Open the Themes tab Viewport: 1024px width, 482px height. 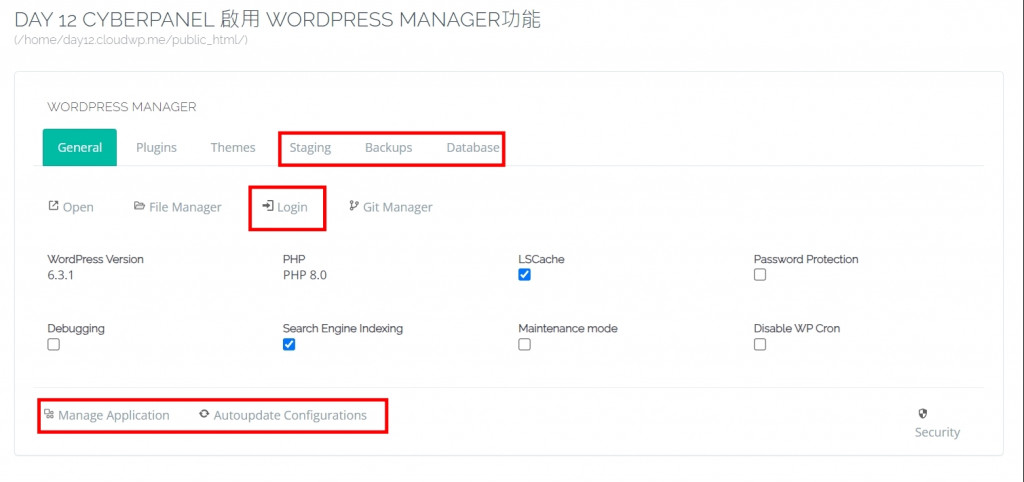click(232, 147)
